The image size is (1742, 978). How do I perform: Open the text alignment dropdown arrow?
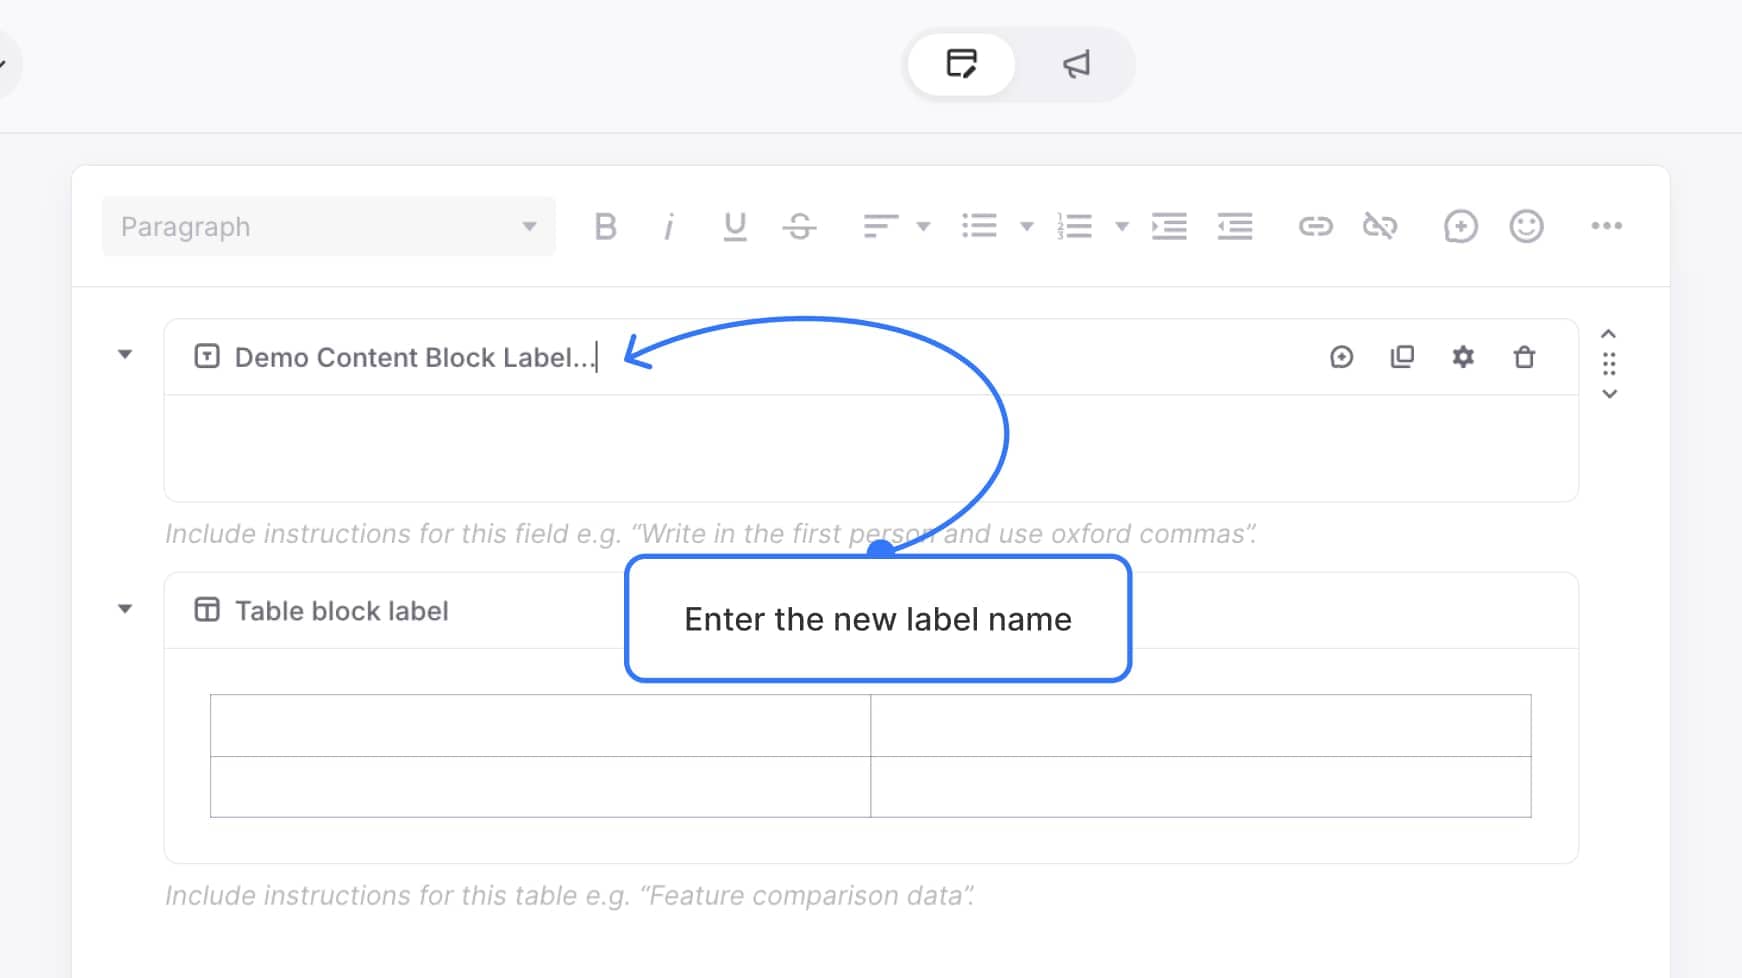click(923, 227)
